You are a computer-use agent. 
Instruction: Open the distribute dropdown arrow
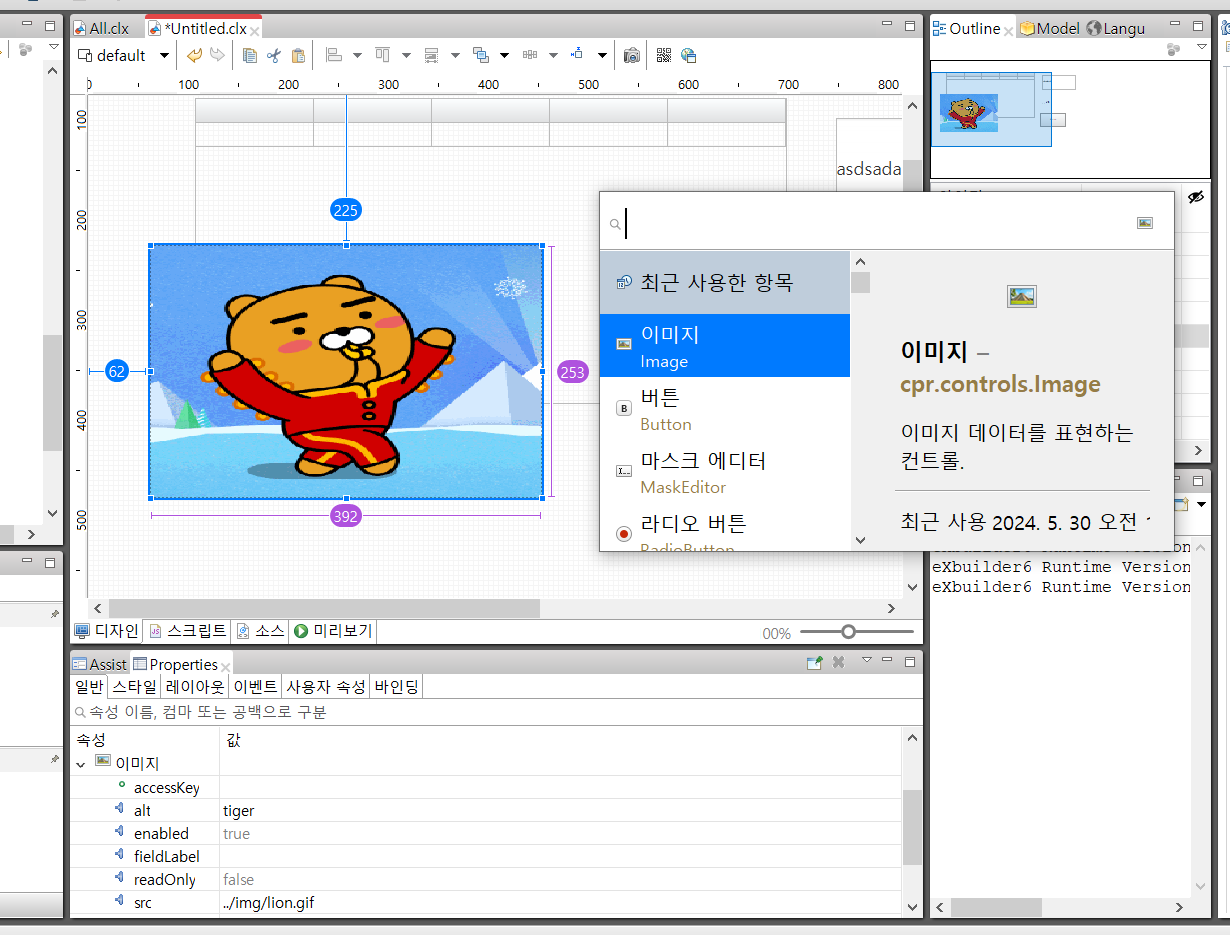pos(553,56)
